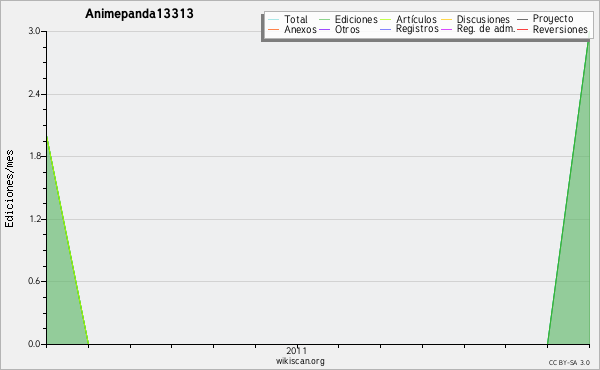
Task: Click the chart title Animepanda13313
Action: pyautogui.click(x=139, y=13)
